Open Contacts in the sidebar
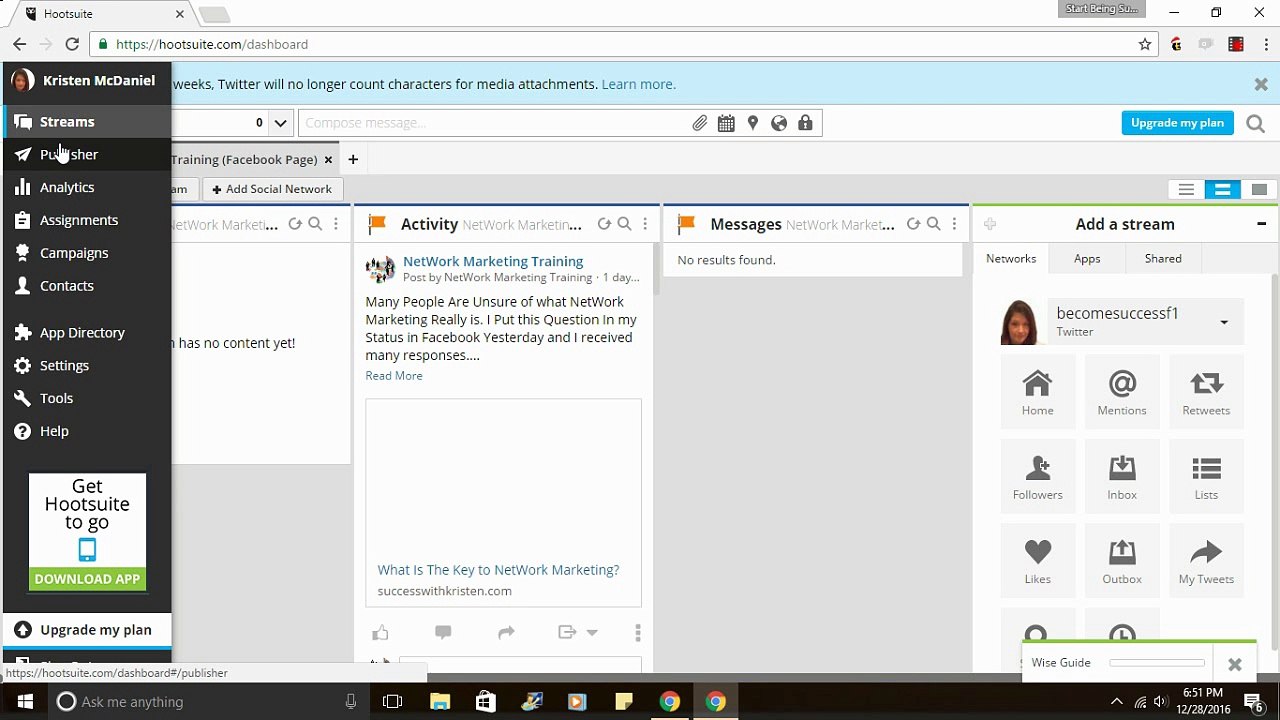 [x=86, y=286]
